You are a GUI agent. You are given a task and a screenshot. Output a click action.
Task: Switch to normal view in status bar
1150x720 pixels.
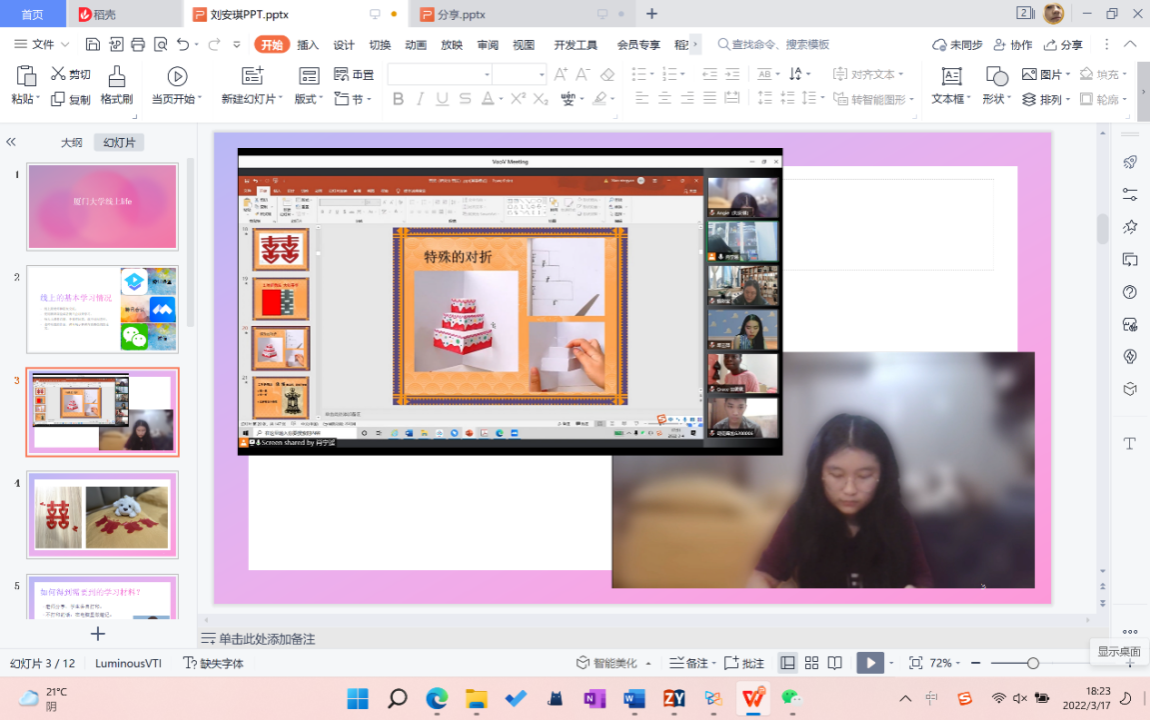tap(788, 663)
